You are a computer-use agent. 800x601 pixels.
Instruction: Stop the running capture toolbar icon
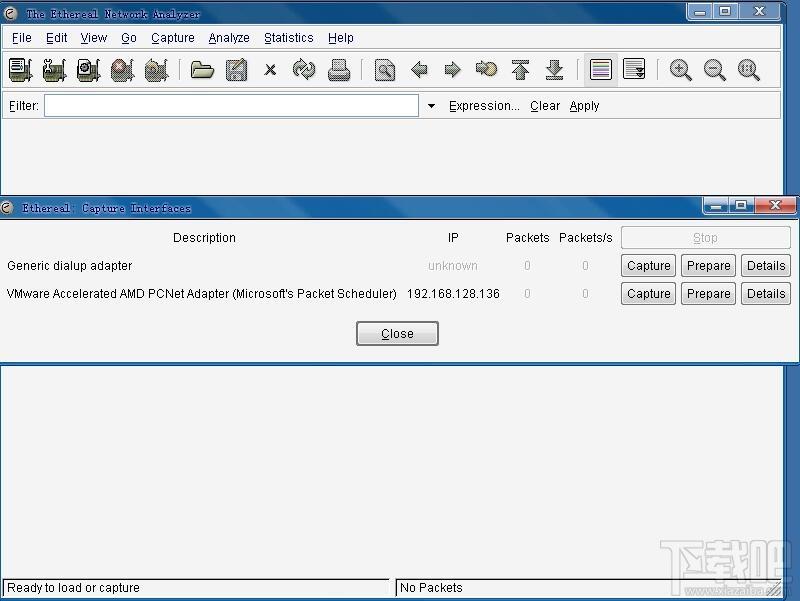pyautogui.click(x=122, y=69)
